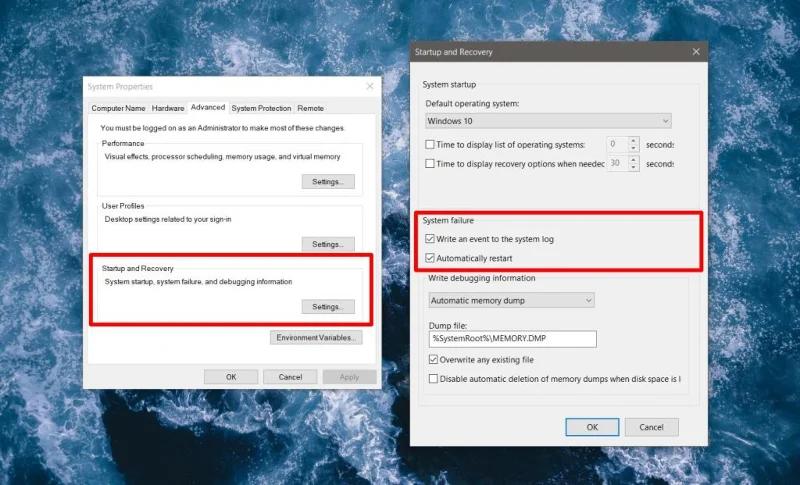Open Environment Variables dialog
Image resolution: width=800 pixels, height=485 pixels.
pos(316,338)
